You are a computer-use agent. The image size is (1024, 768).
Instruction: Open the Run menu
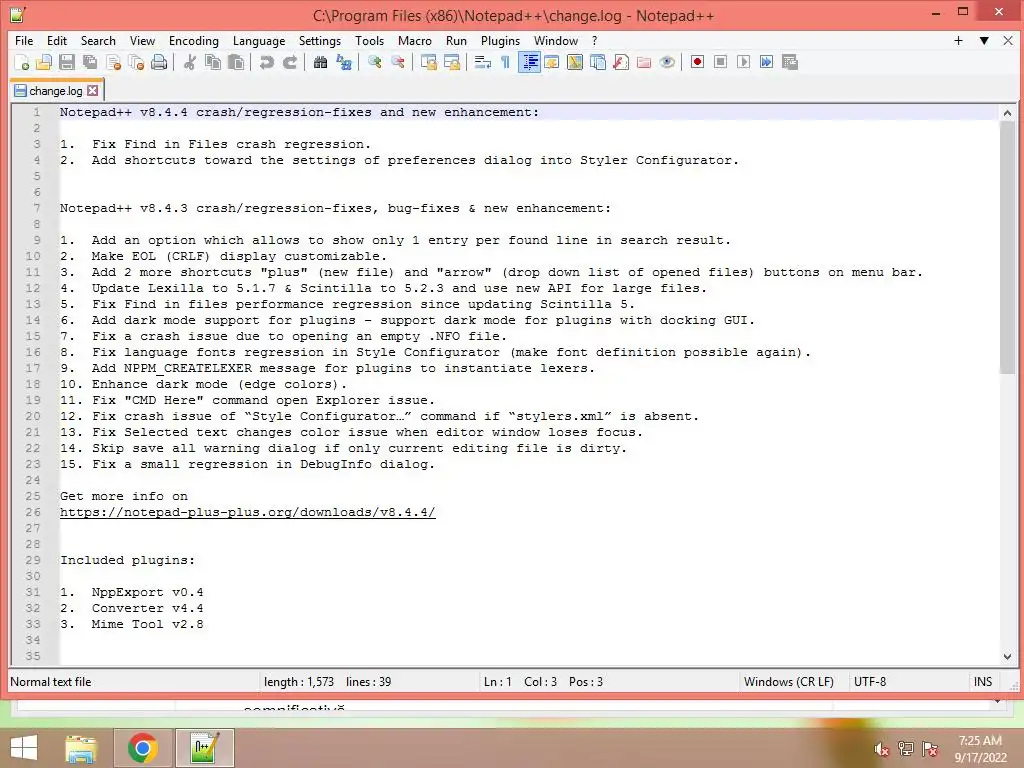(x=456, y=40)
